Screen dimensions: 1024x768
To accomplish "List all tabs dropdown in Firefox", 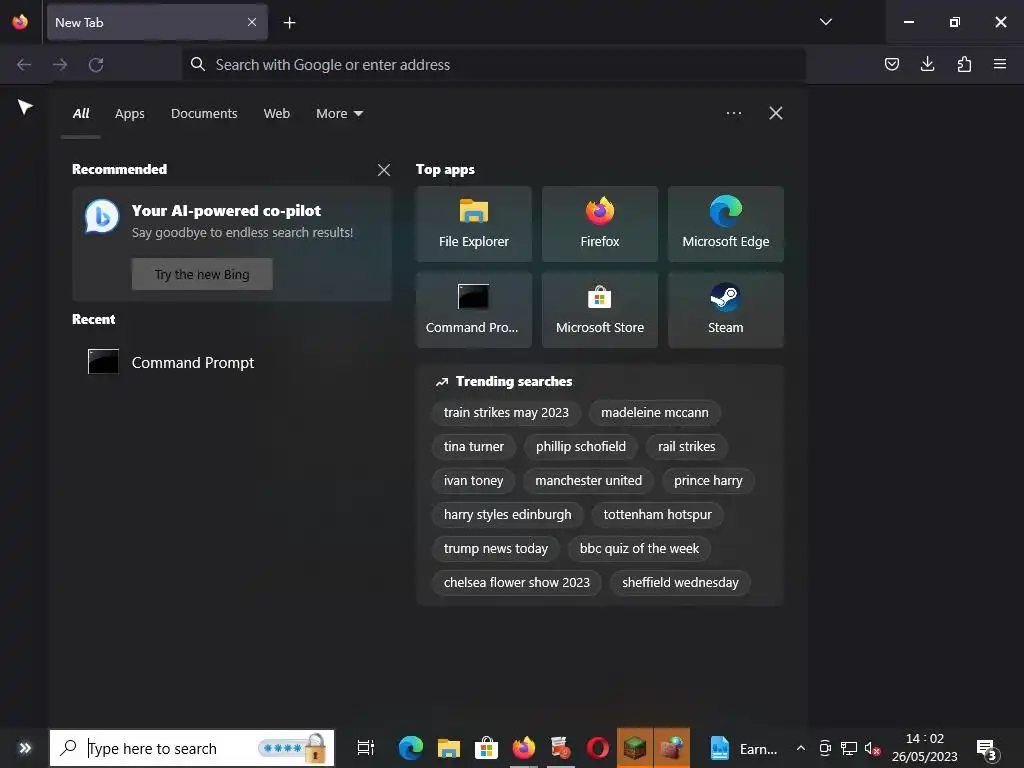I will (x=825, y=22).
